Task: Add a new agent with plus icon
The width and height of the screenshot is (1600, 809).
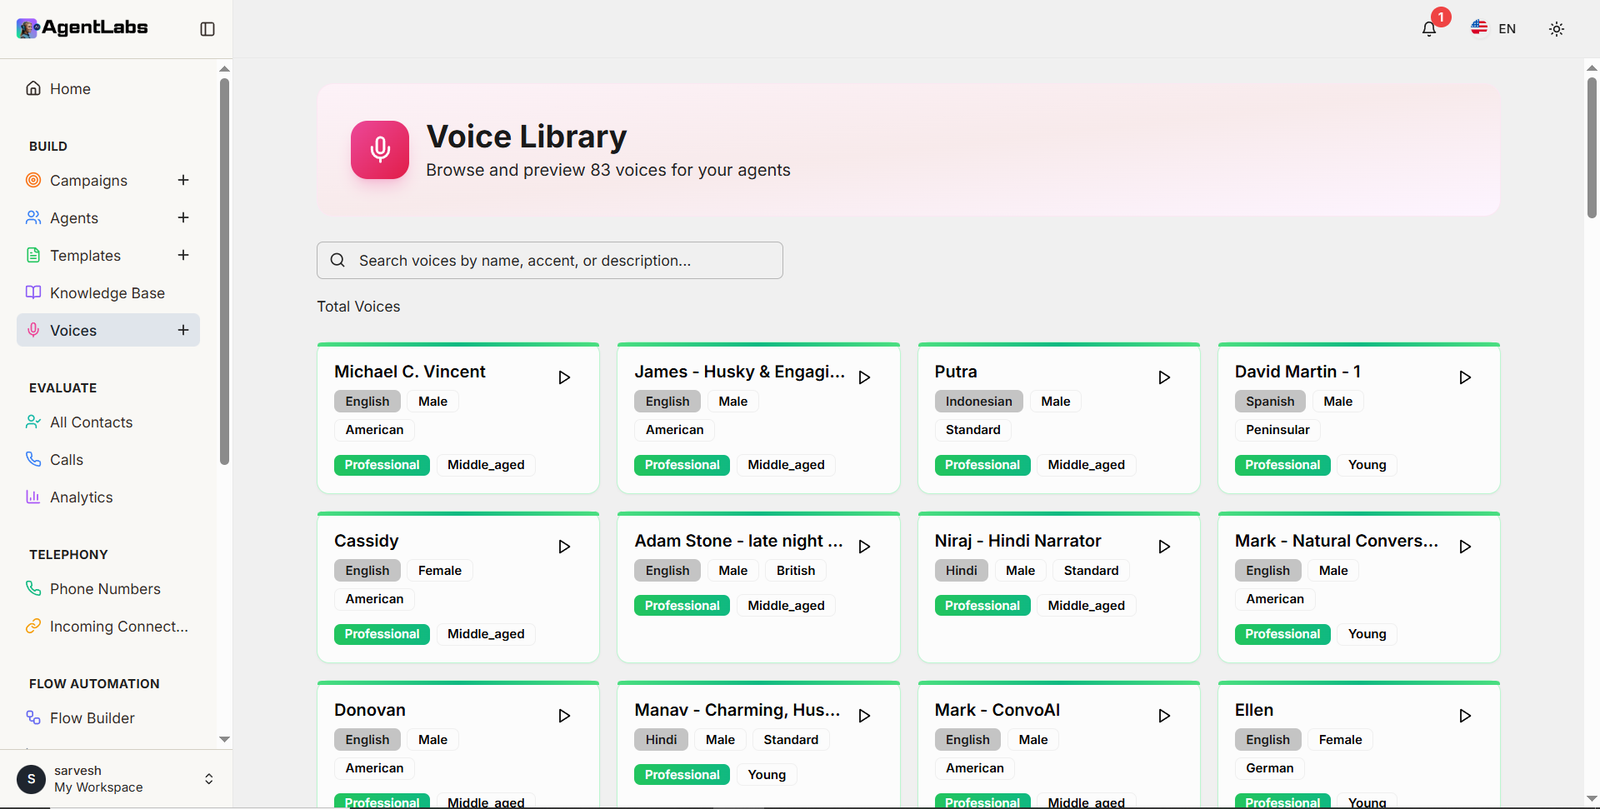Action: click(x=183, y=218)
